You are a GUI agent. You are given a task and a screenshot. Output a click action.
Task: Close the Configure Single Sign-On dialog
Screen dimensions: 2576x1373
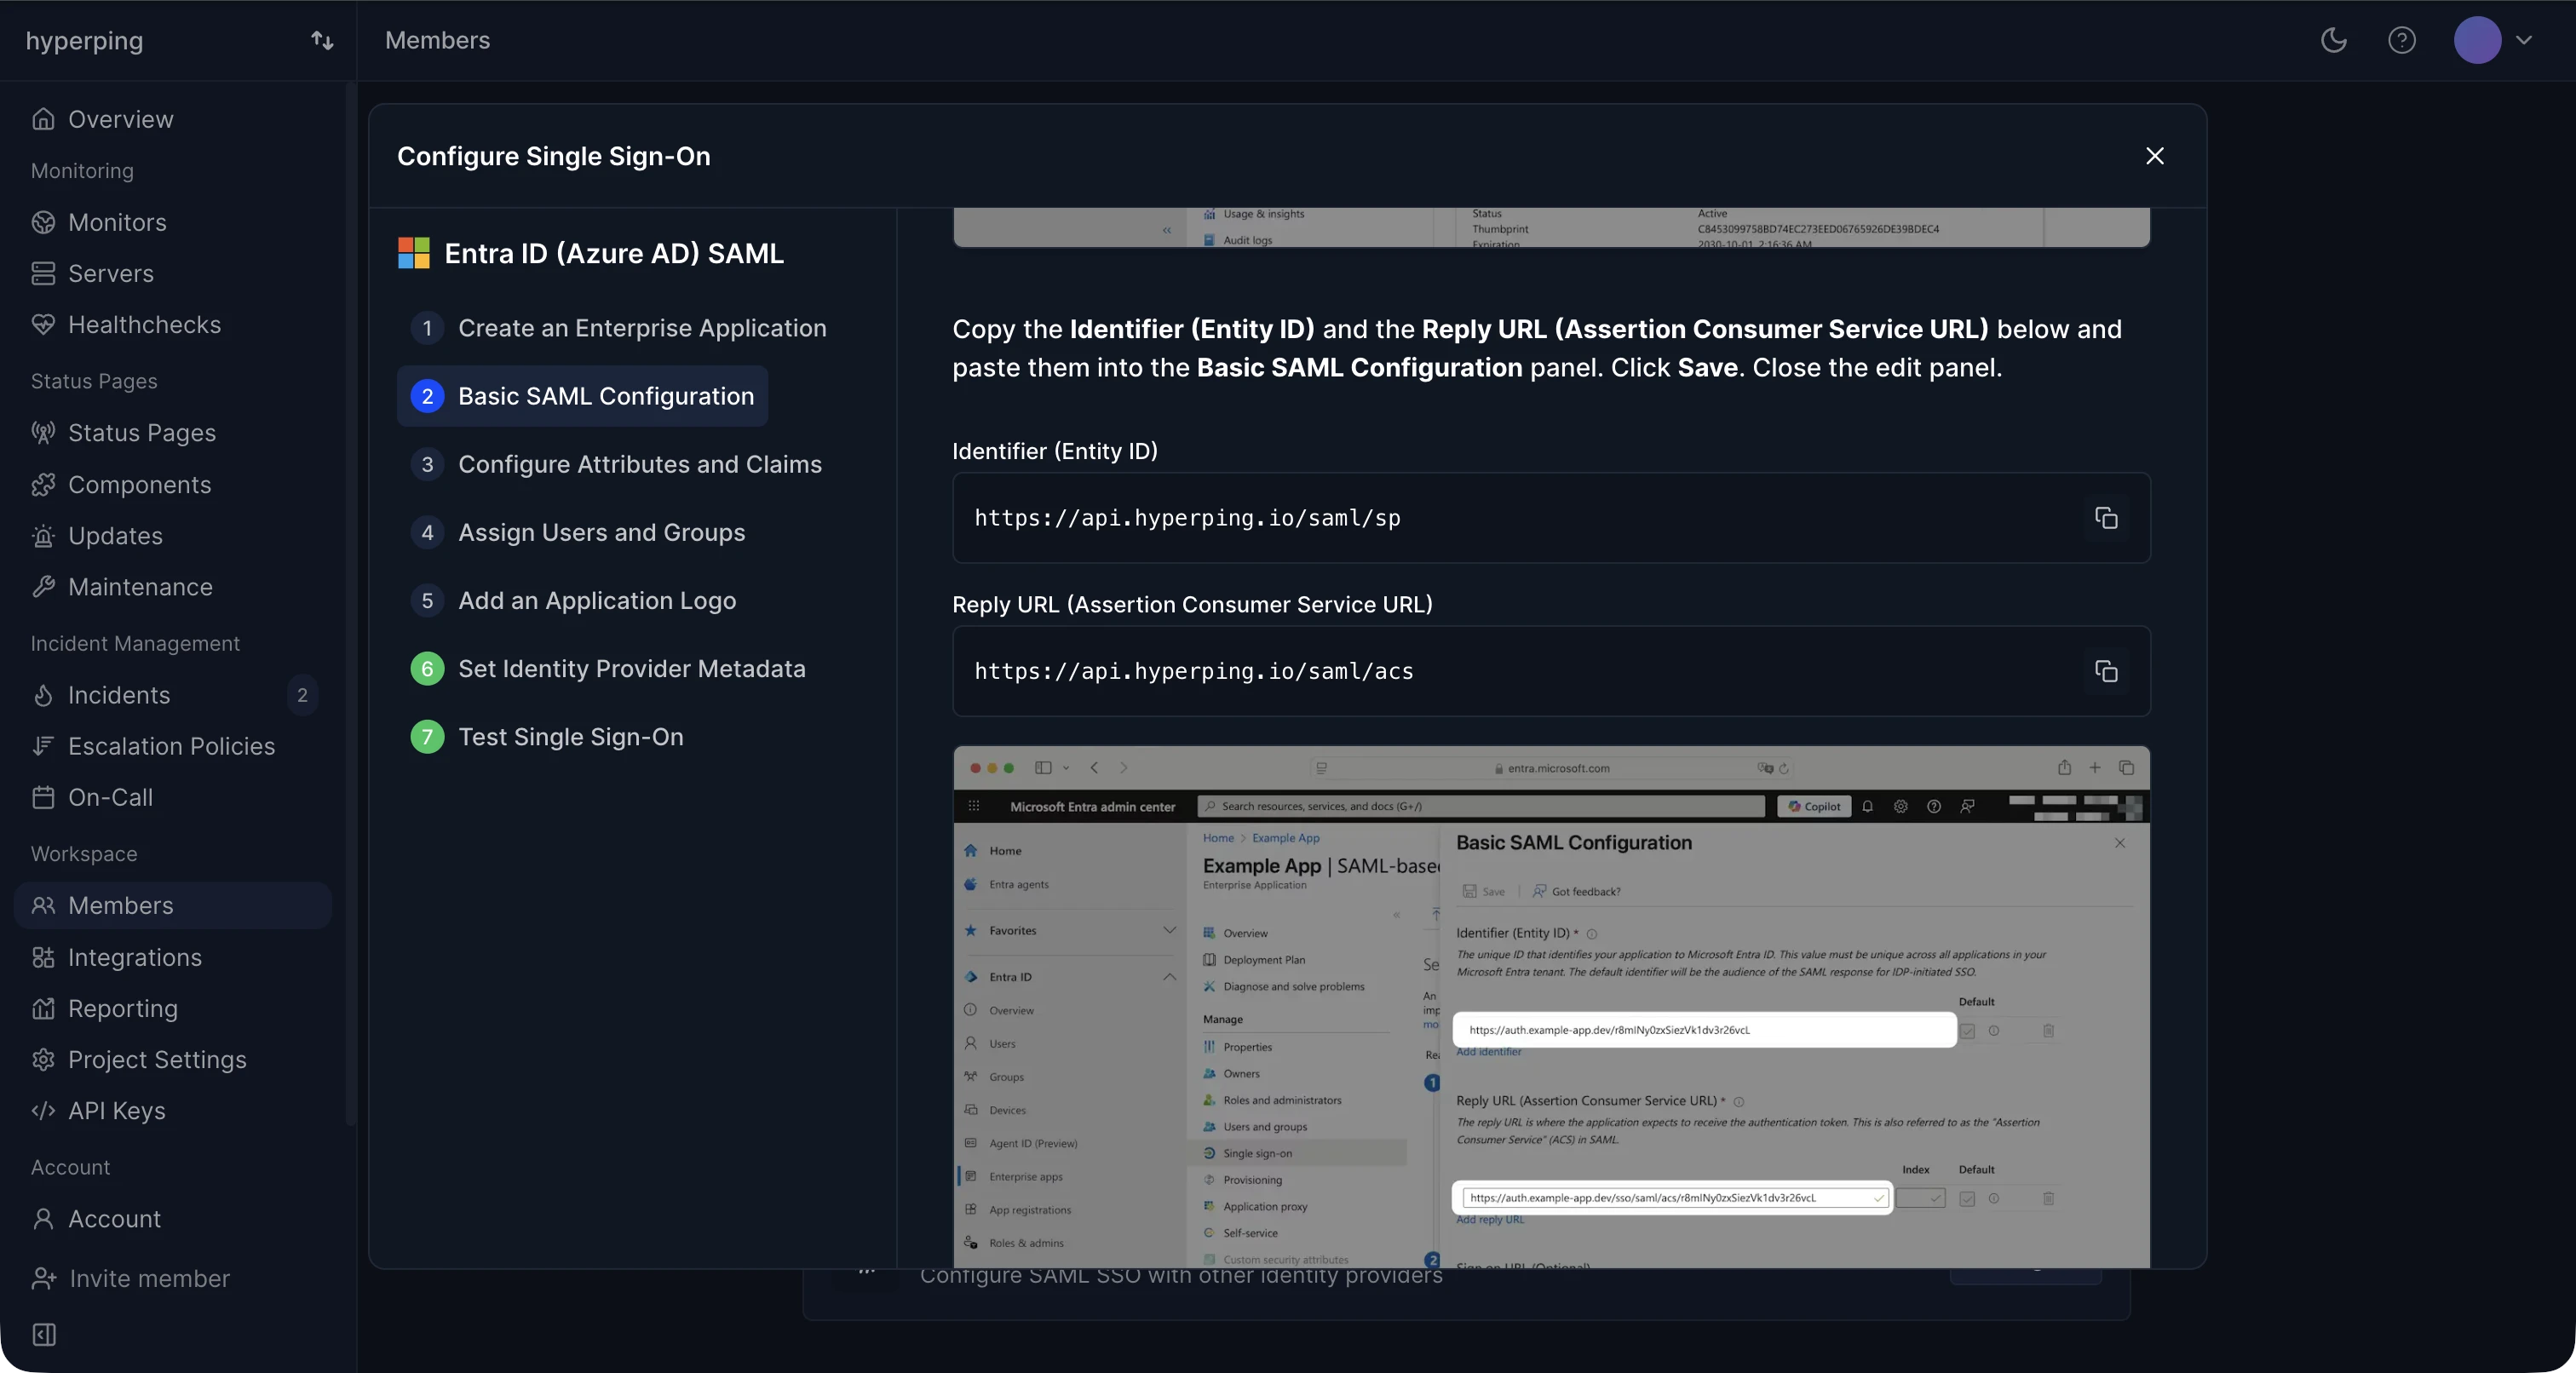point(2154,156)
